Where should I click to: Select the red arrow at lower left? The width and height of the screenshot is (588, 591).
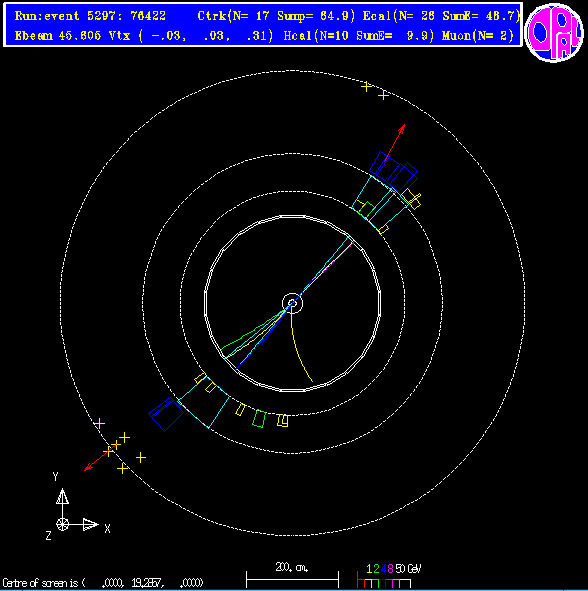click(99, 458)
